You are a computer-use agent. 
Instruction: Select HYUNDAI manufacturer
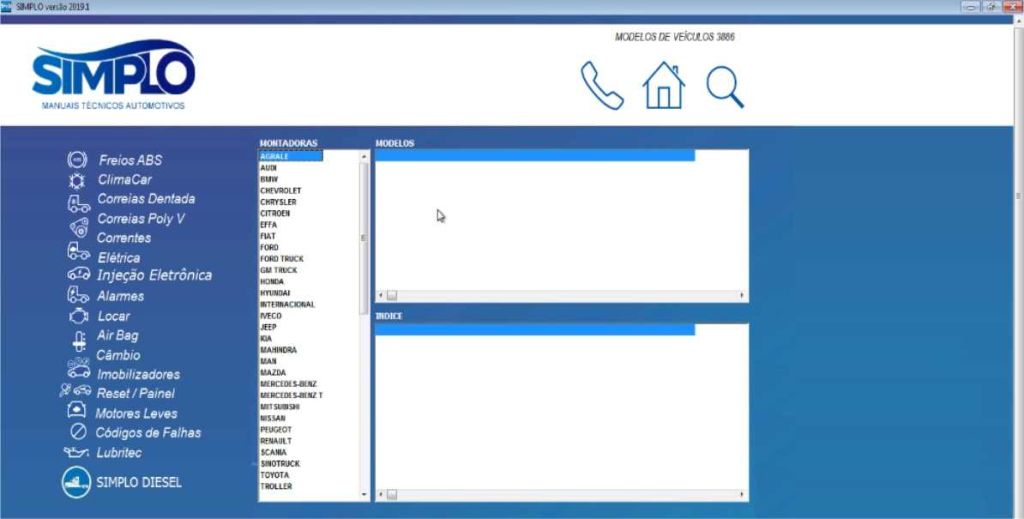coord(275,293)
